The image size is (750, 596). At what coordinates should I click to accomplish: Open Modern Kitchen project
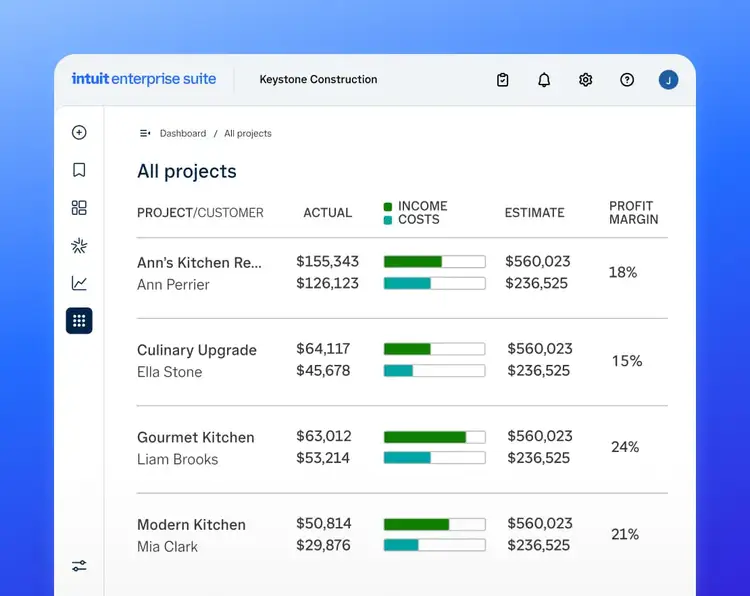tap(191, 525)
